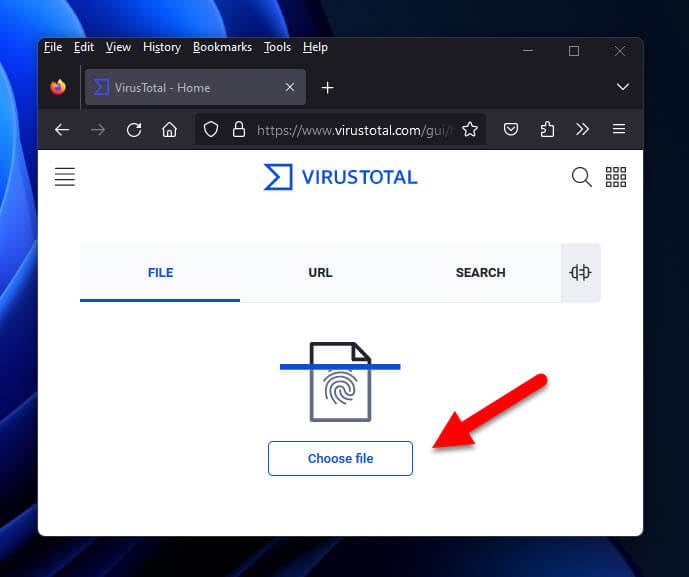This screenshot has width=689, height=577.
Task: Close the VirusTotal - Home tab
Action: click(x=290, y=87)
